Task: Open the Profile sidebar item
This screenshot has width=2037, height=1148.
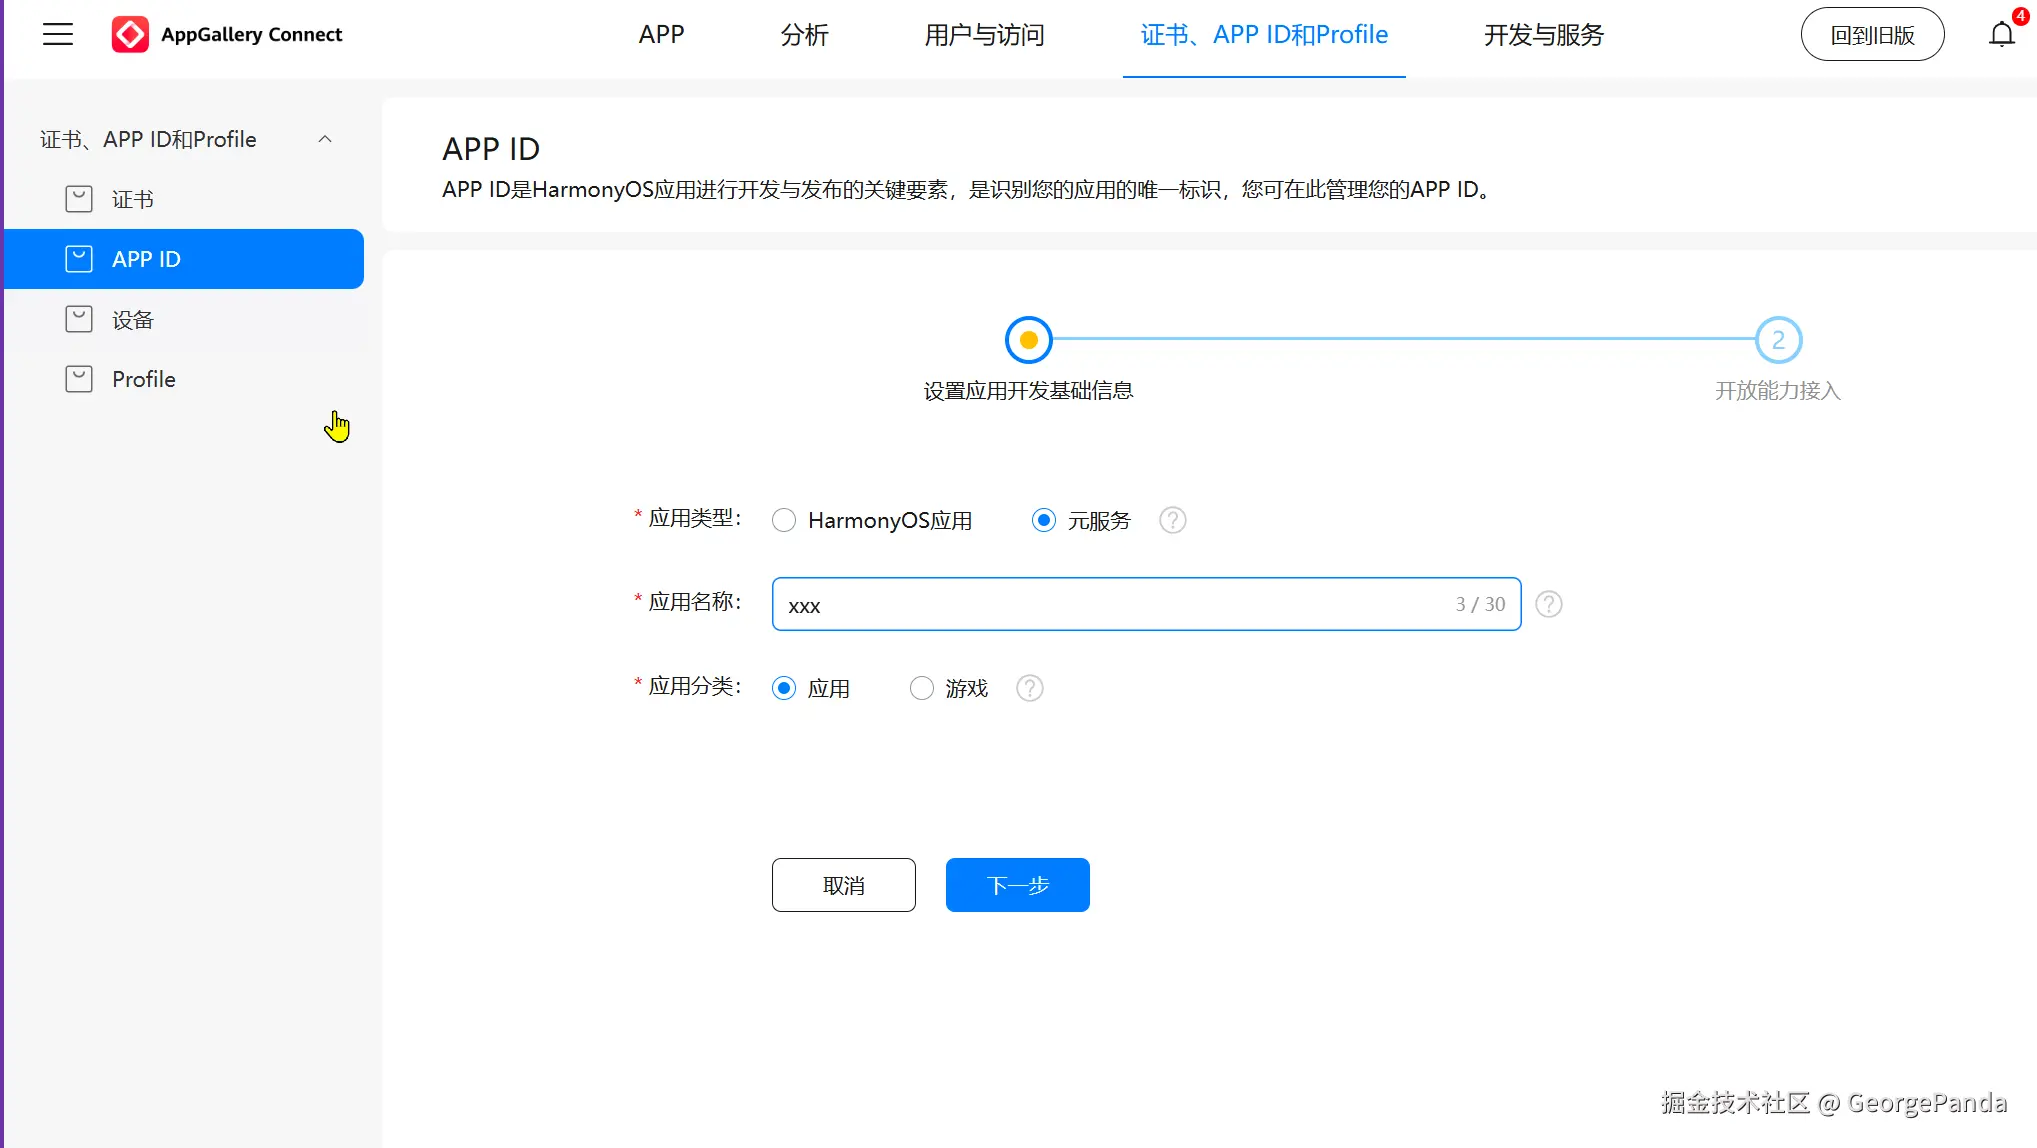Action: (x=143, y=378)
